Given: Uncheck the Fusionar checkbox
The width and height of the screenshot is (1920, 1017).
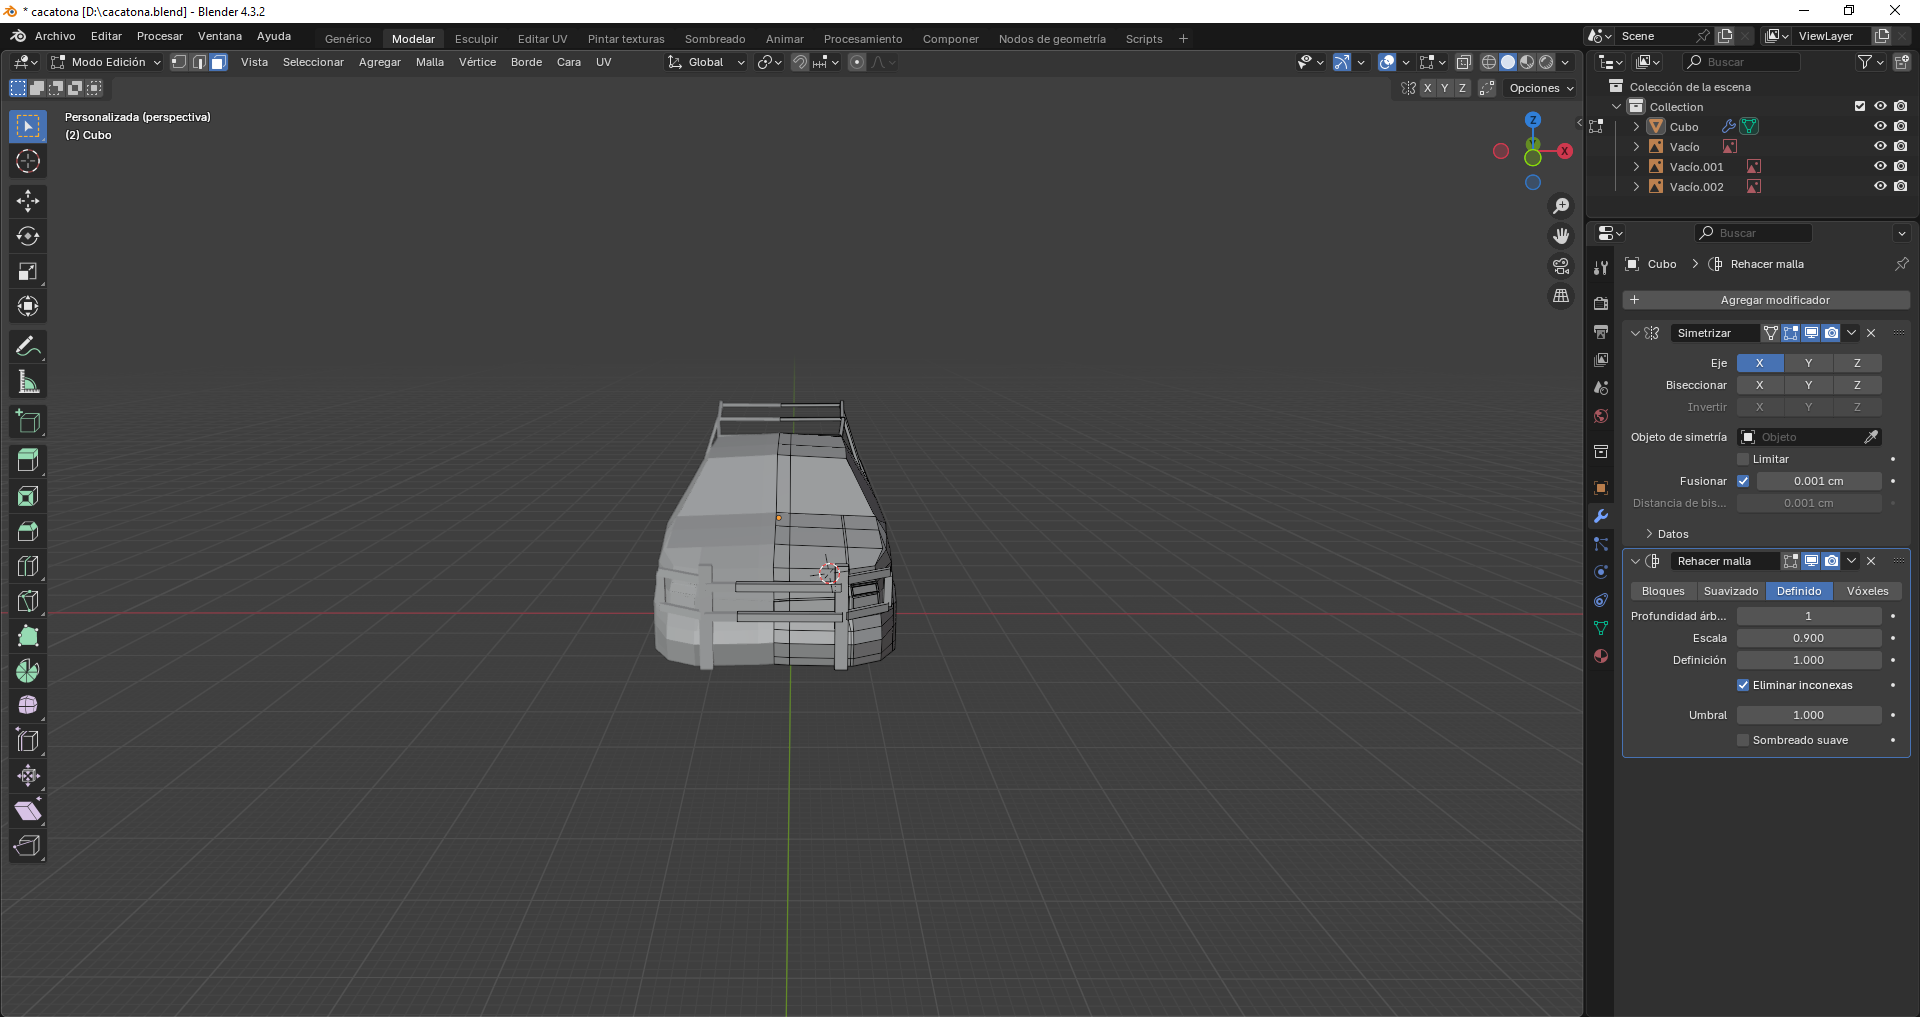Looking at the screenshot, I should [1743, 481].
